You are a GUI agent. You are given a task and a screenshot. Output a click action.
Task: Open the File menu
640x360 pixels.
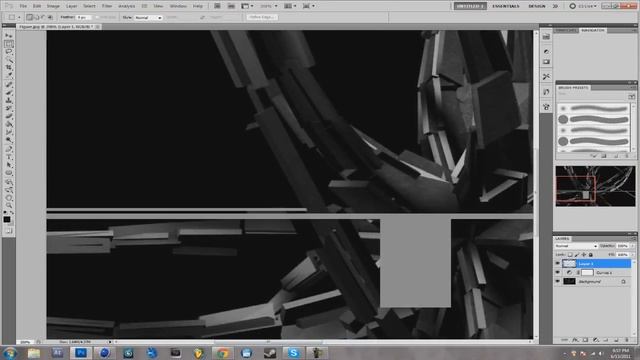[23, 6]
